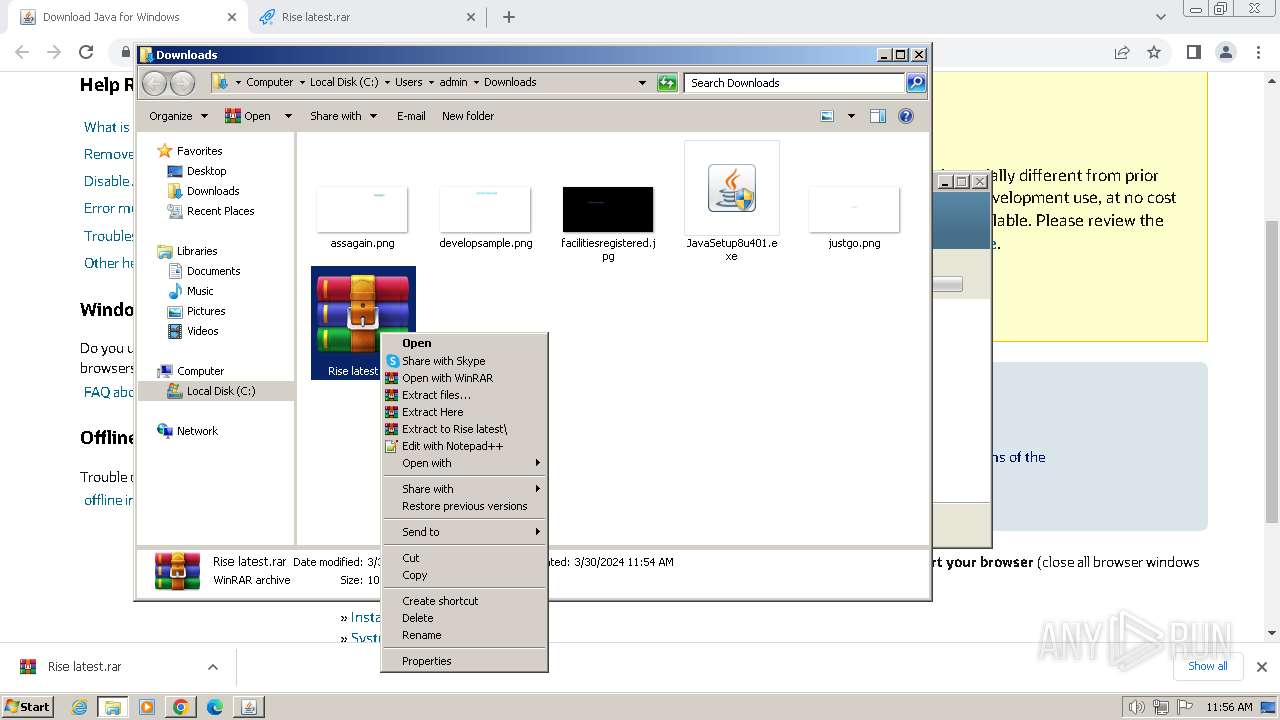Select Open with WinRAR
This screenshot has height=720, width=1280.
pyautogui.click(x=465, y=378)
